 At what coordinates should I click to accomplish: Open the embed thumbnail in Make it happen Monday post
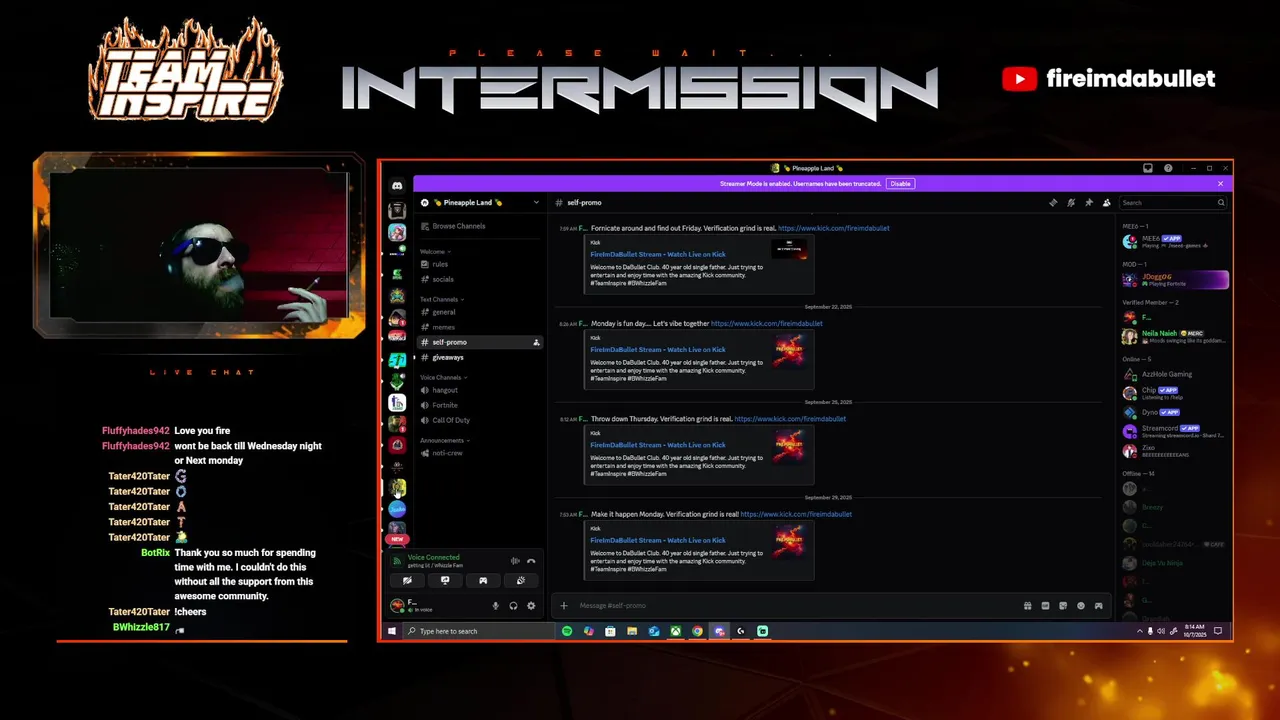(789, 541)
